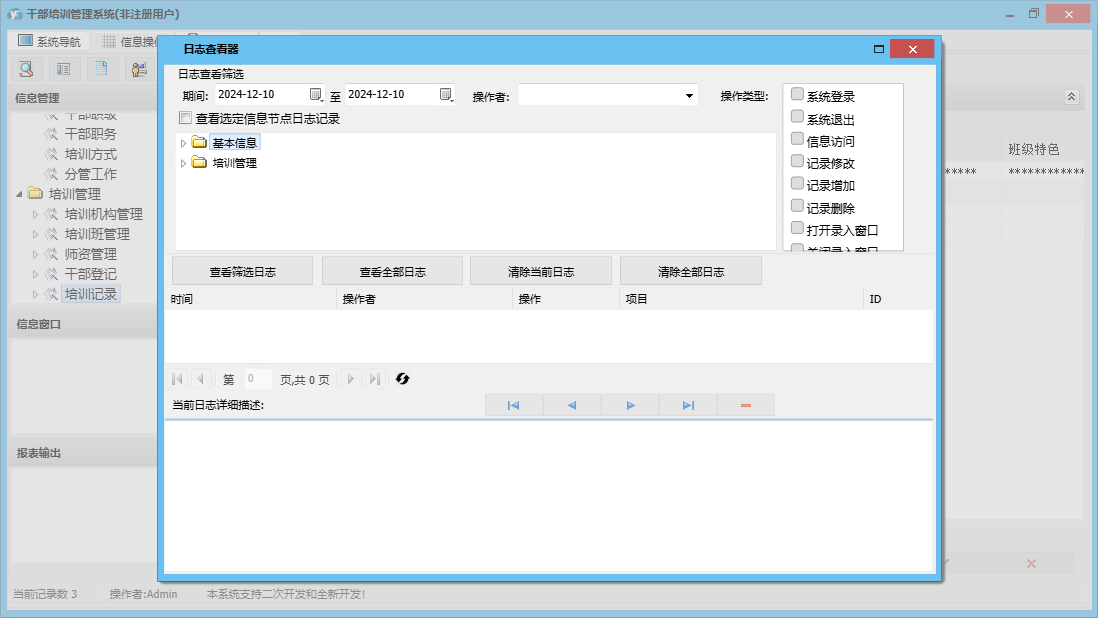Click the 班级特色 column header
The height and width of the screenshot is (618, 1098).
pyautogui.click(x=1043, y=149)
